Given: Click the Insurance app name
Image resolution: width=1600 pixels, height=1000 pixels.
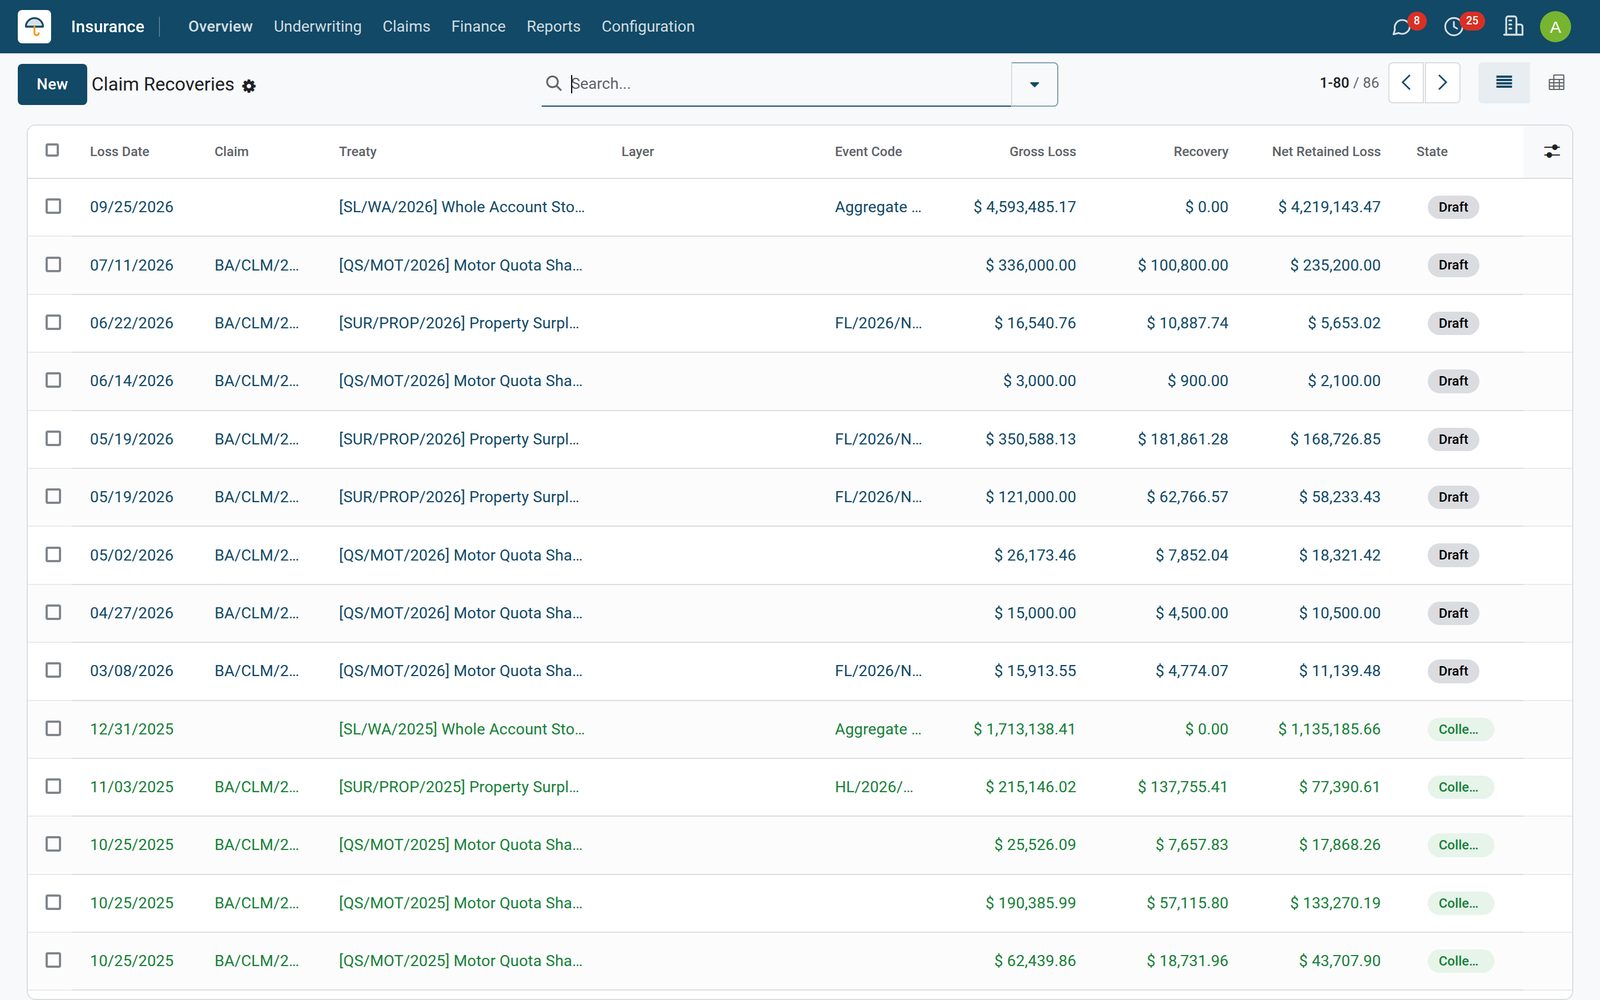Looking at the screenshot, I should pyautogui.click(x=107, y=27).
